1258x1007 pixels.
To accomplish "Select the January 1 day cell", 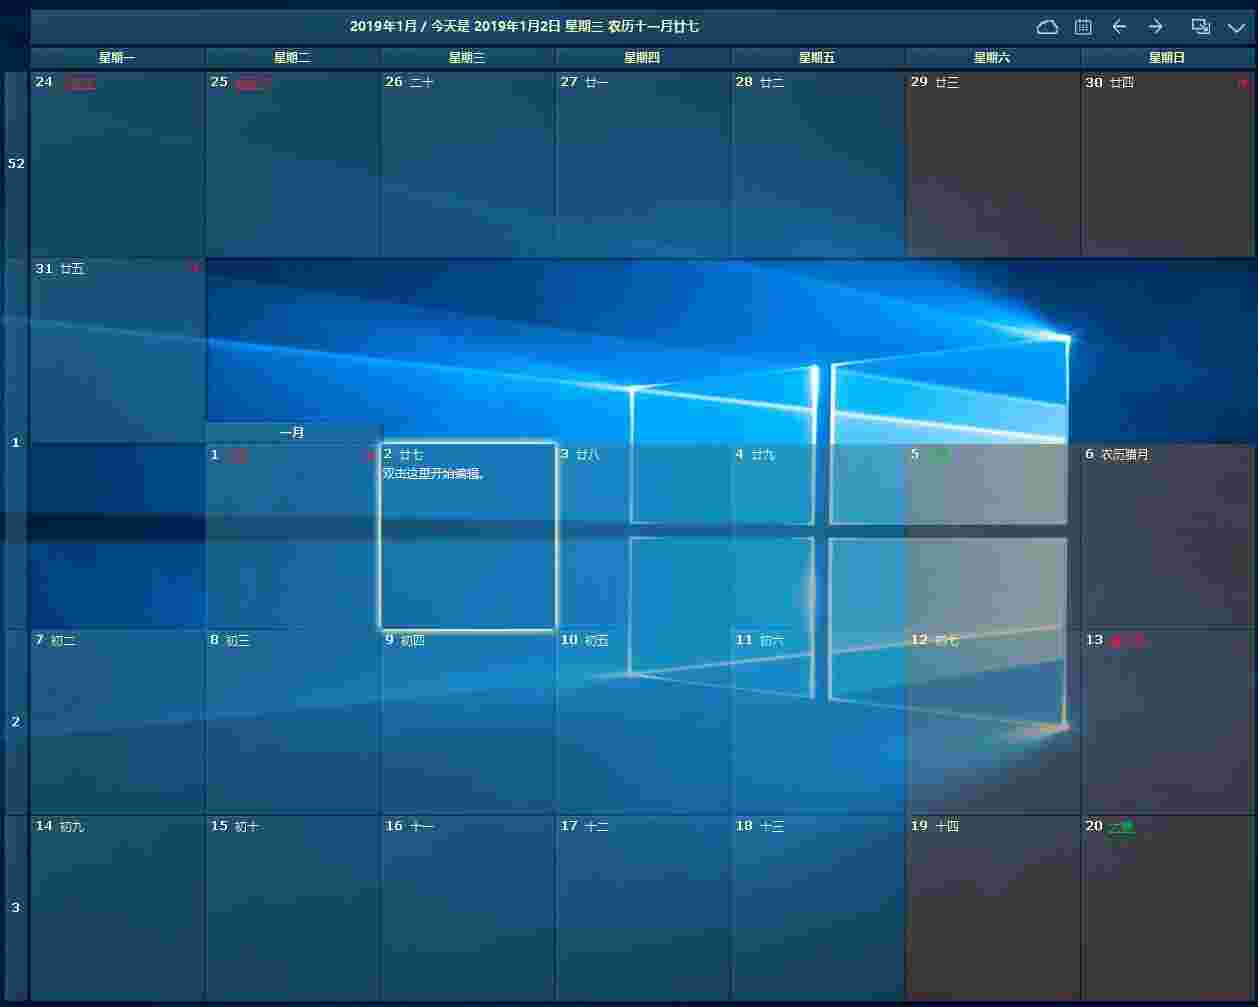I will pyautogui.click(x=292, y=536).
